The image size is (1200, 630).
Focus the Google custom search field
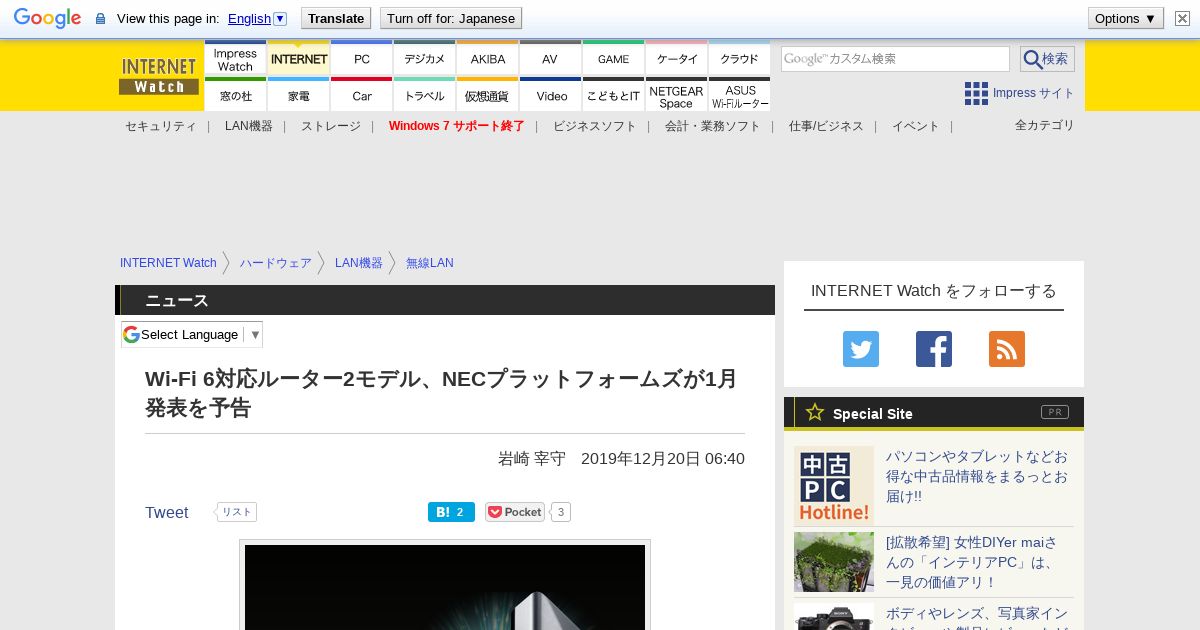tap(895, 59)
